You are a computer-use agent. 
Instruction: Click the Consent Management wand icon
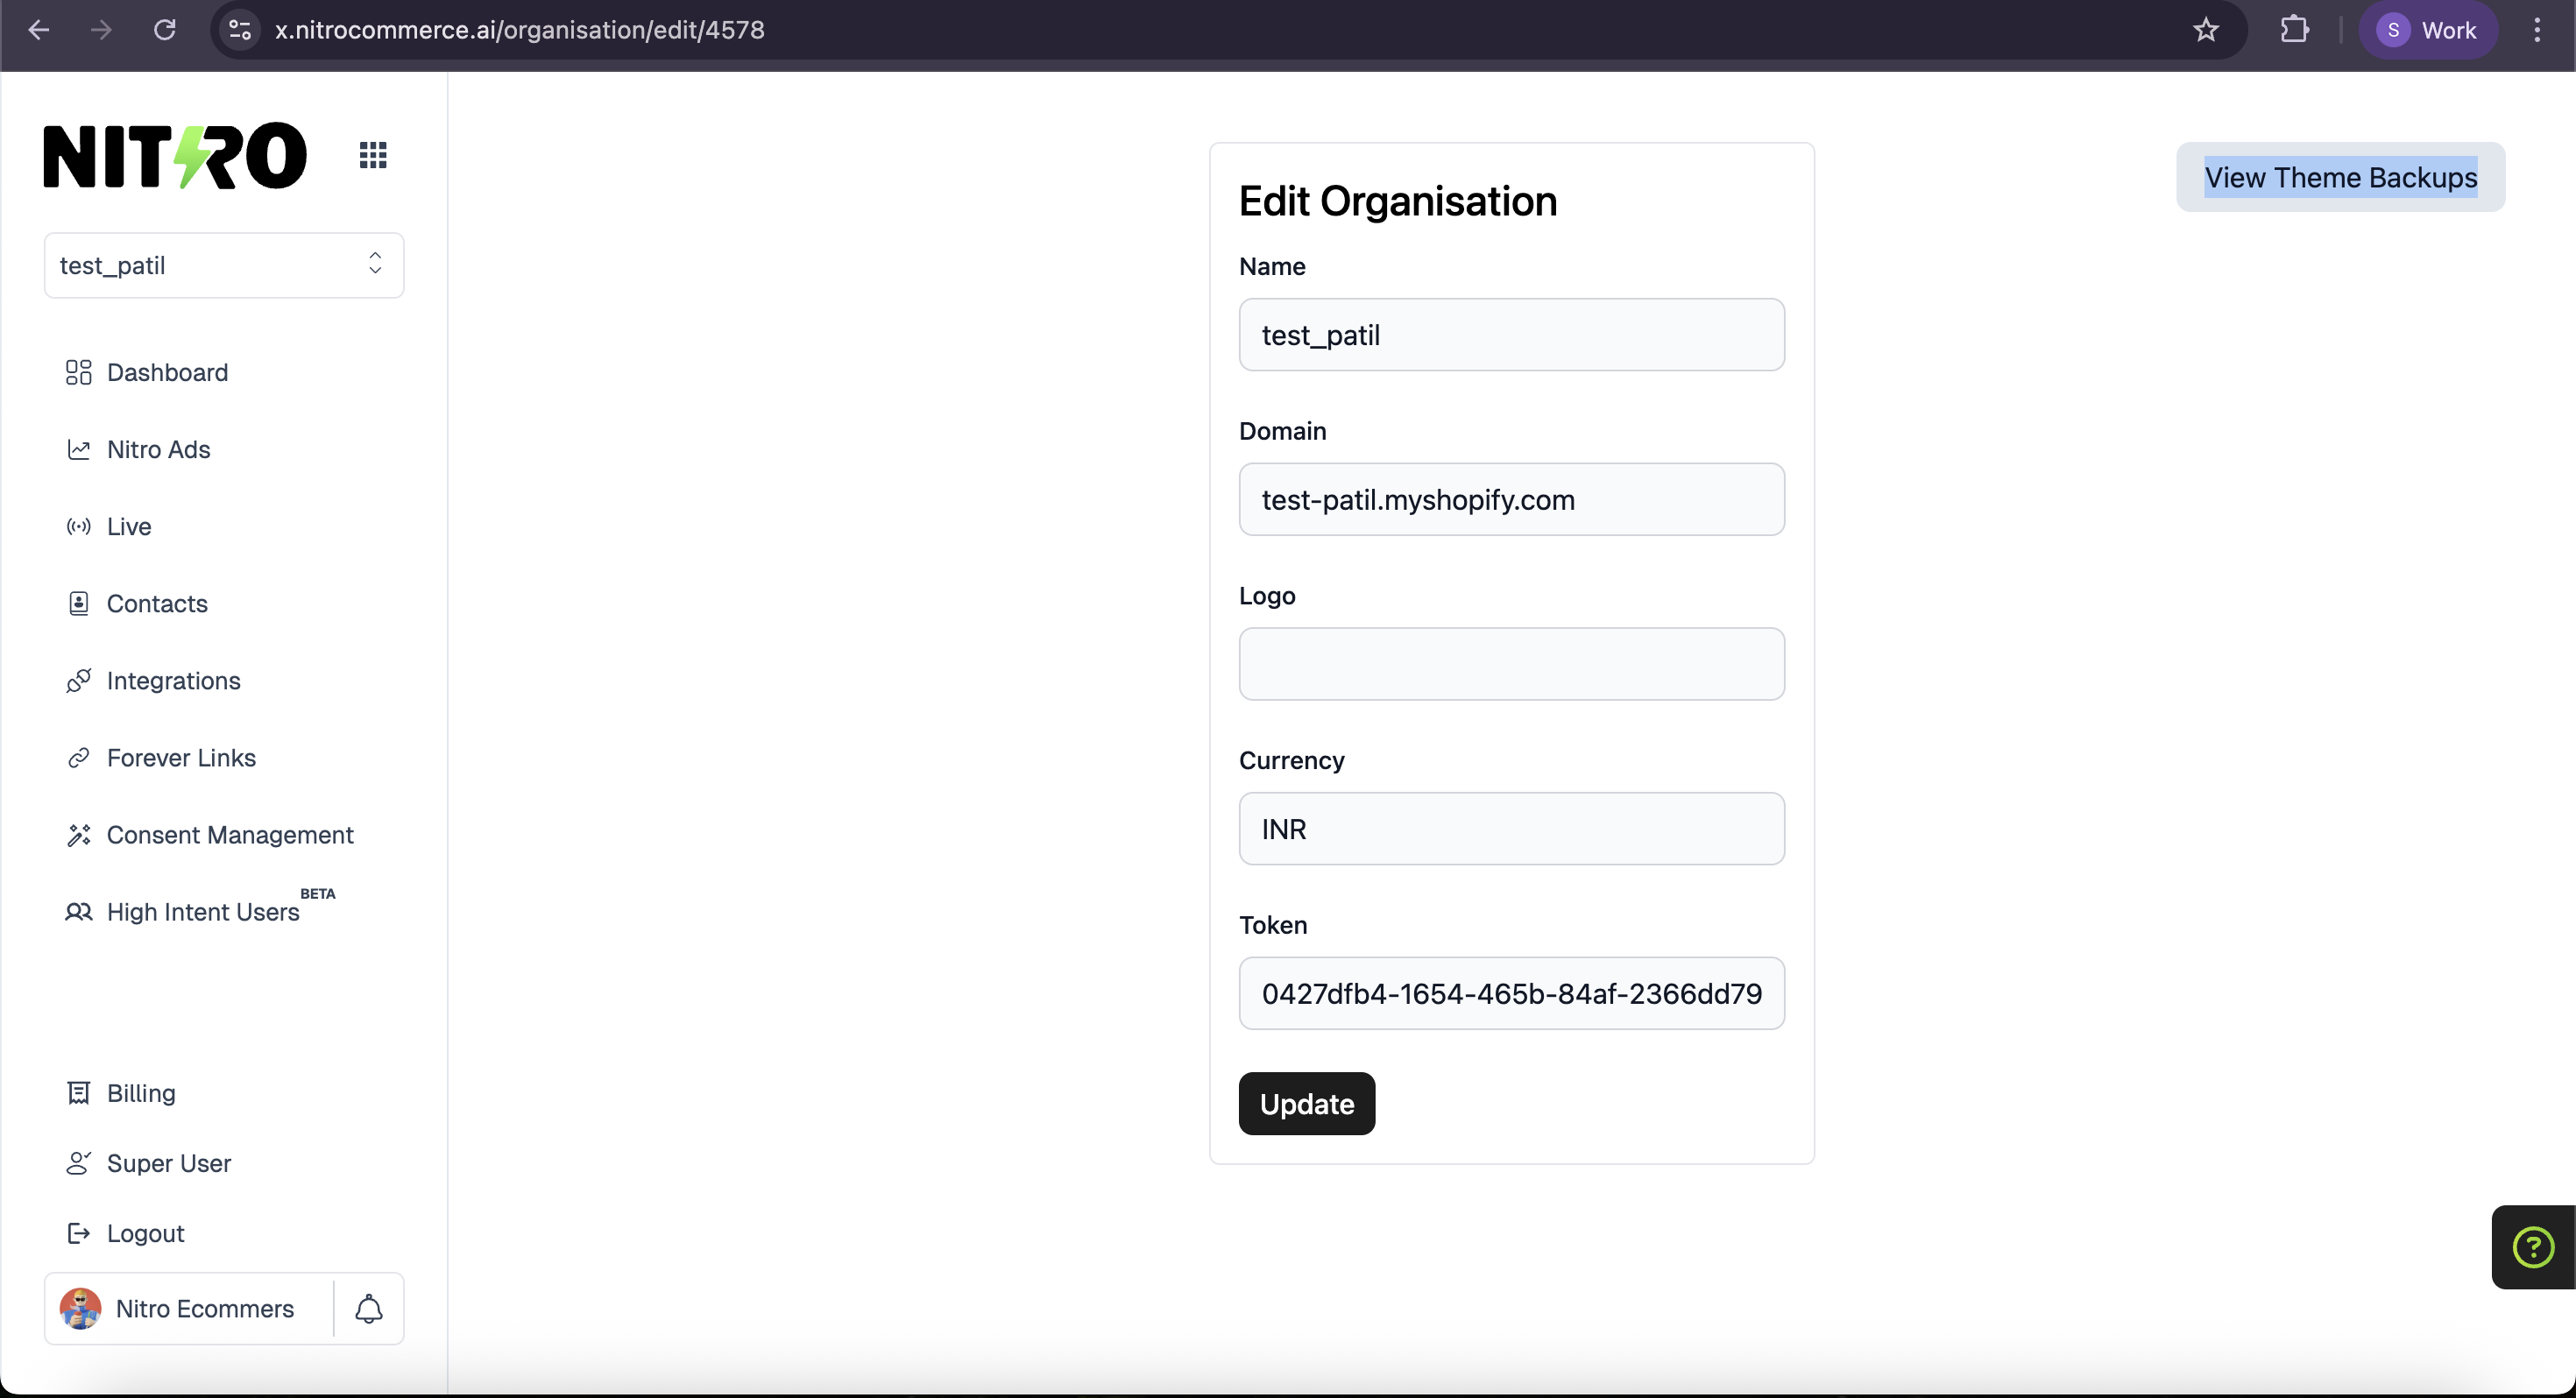coord(80,835)
